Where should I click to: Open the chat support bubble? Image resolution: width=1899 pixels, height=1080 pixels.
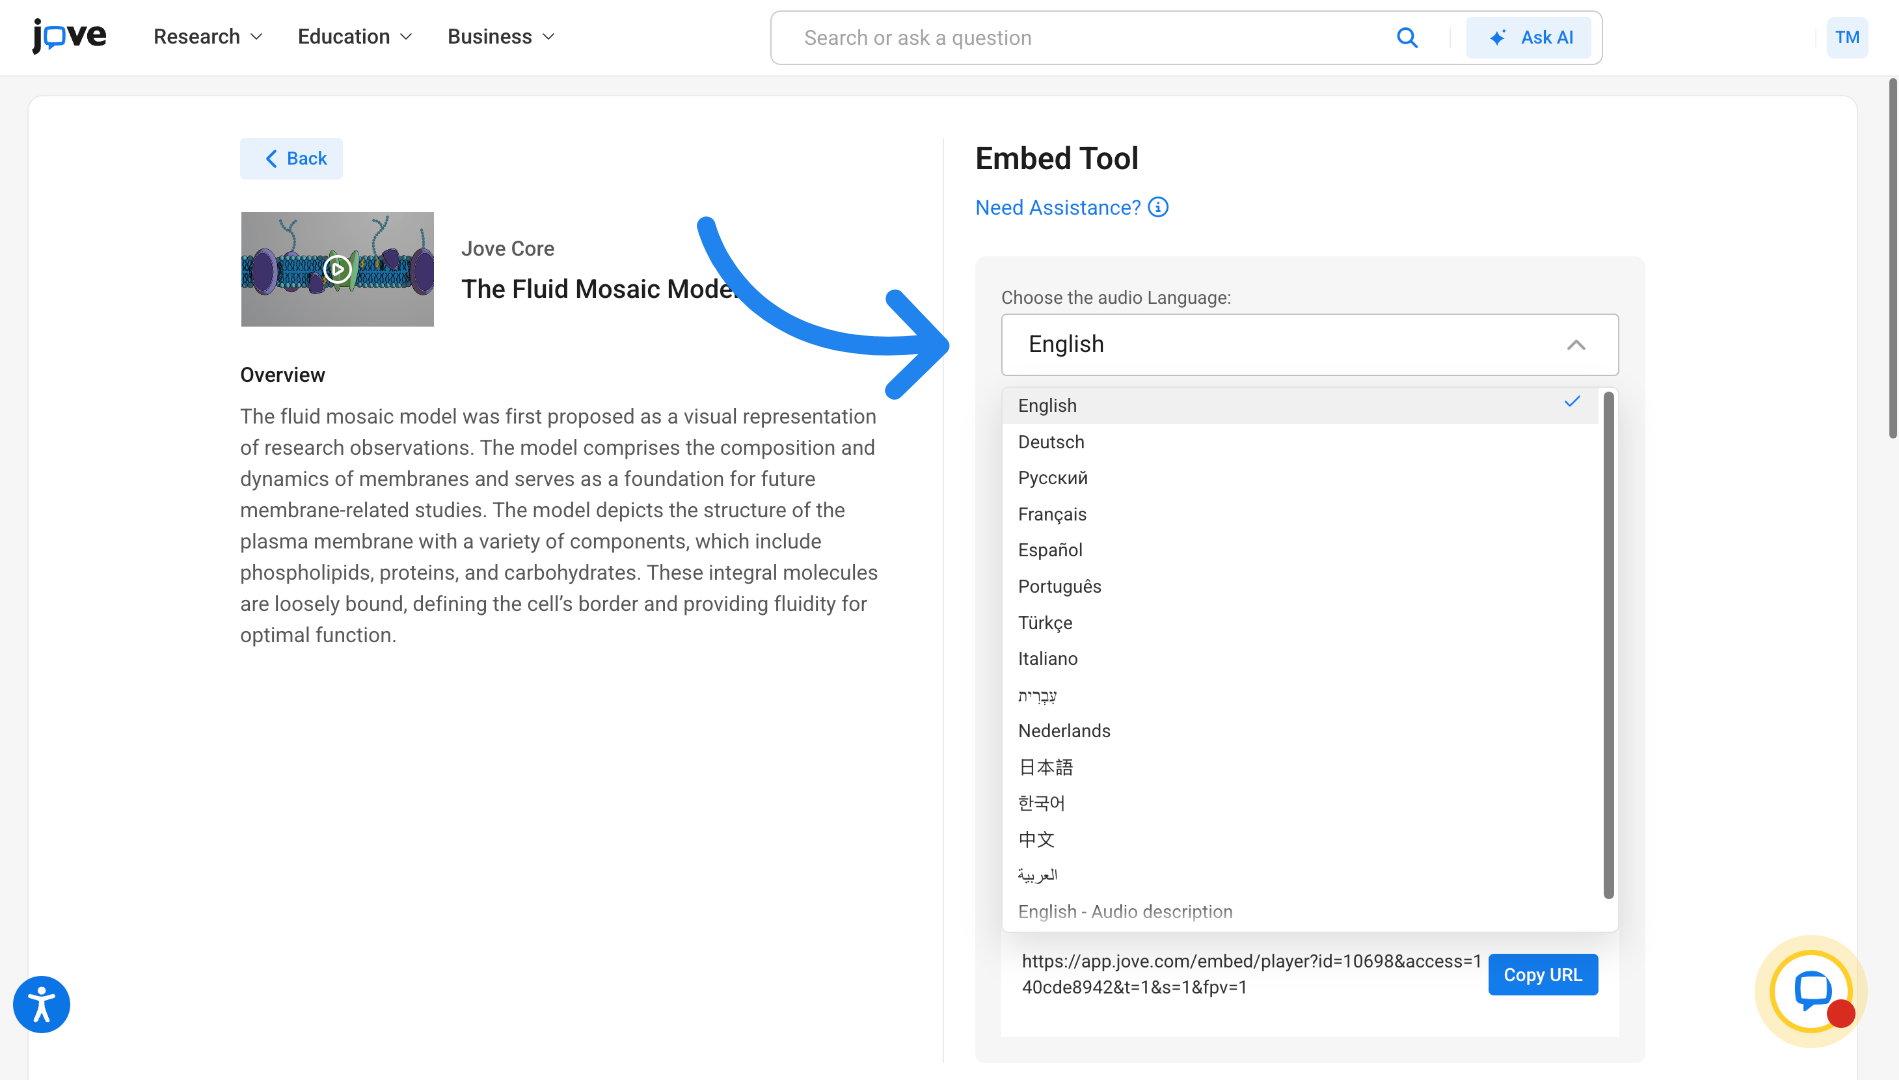click(x=1811, y=991)
